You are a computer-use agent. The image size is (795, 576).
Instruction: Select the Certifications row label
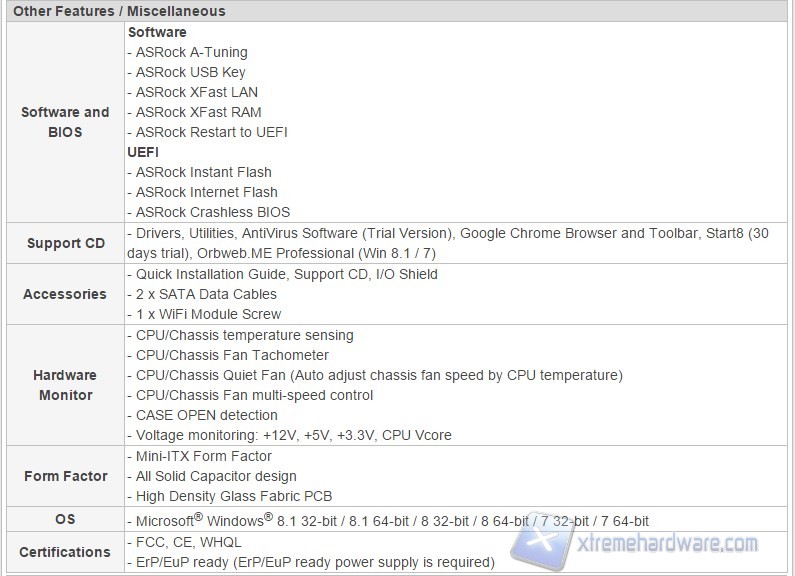pyautogui.click(x=65, y=552)
